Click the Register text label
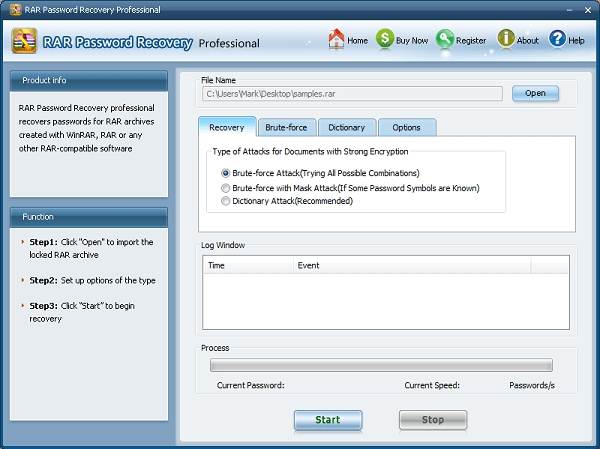The height and width of the screenshot is (449, 600). (x=471, y=41)
